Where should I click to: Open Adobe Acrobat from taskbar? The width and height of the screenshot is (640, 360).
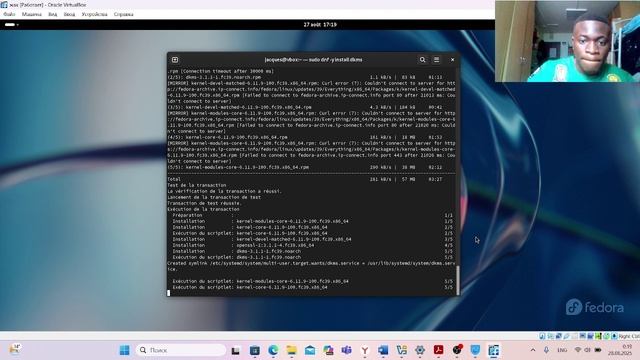click(x=438, y=350)
